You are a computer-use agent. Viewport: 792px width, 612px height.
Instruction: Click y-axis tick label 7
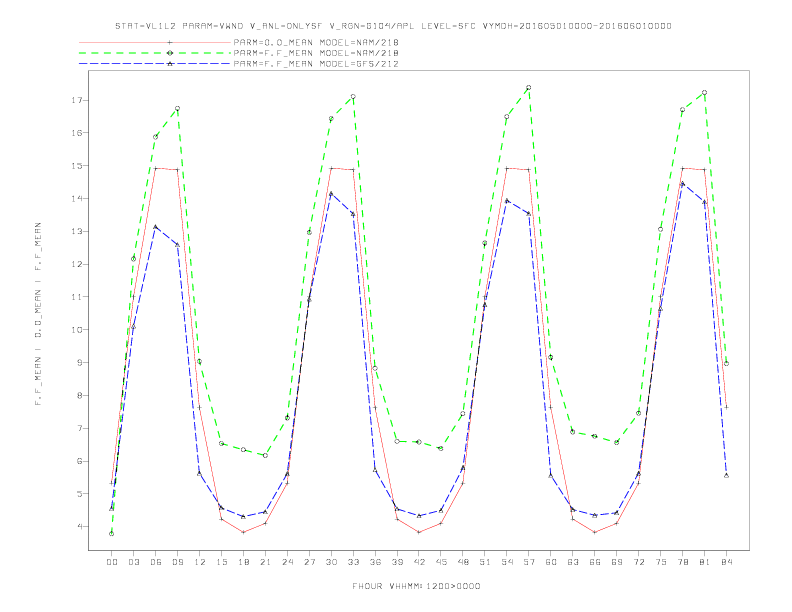(79, 428)
